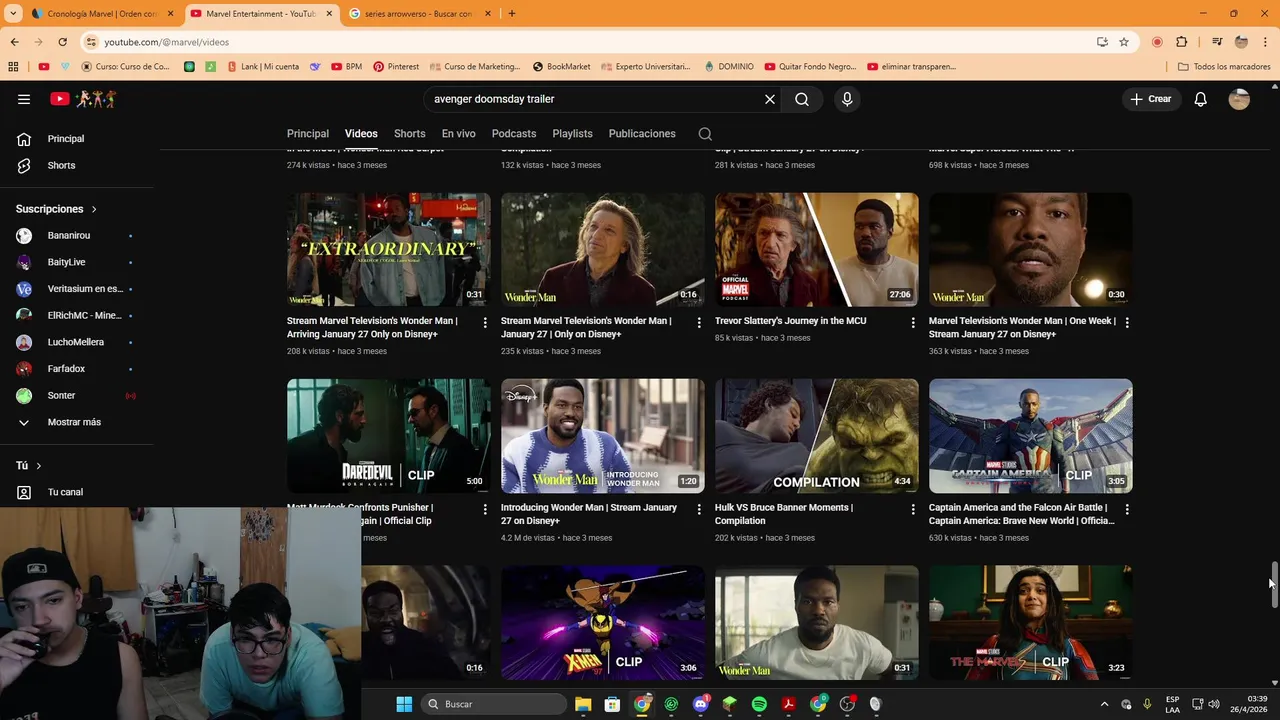Switch to the Publicaciones tab
The width and height of the screenshot is (1280, 720).
click(642, 134)
